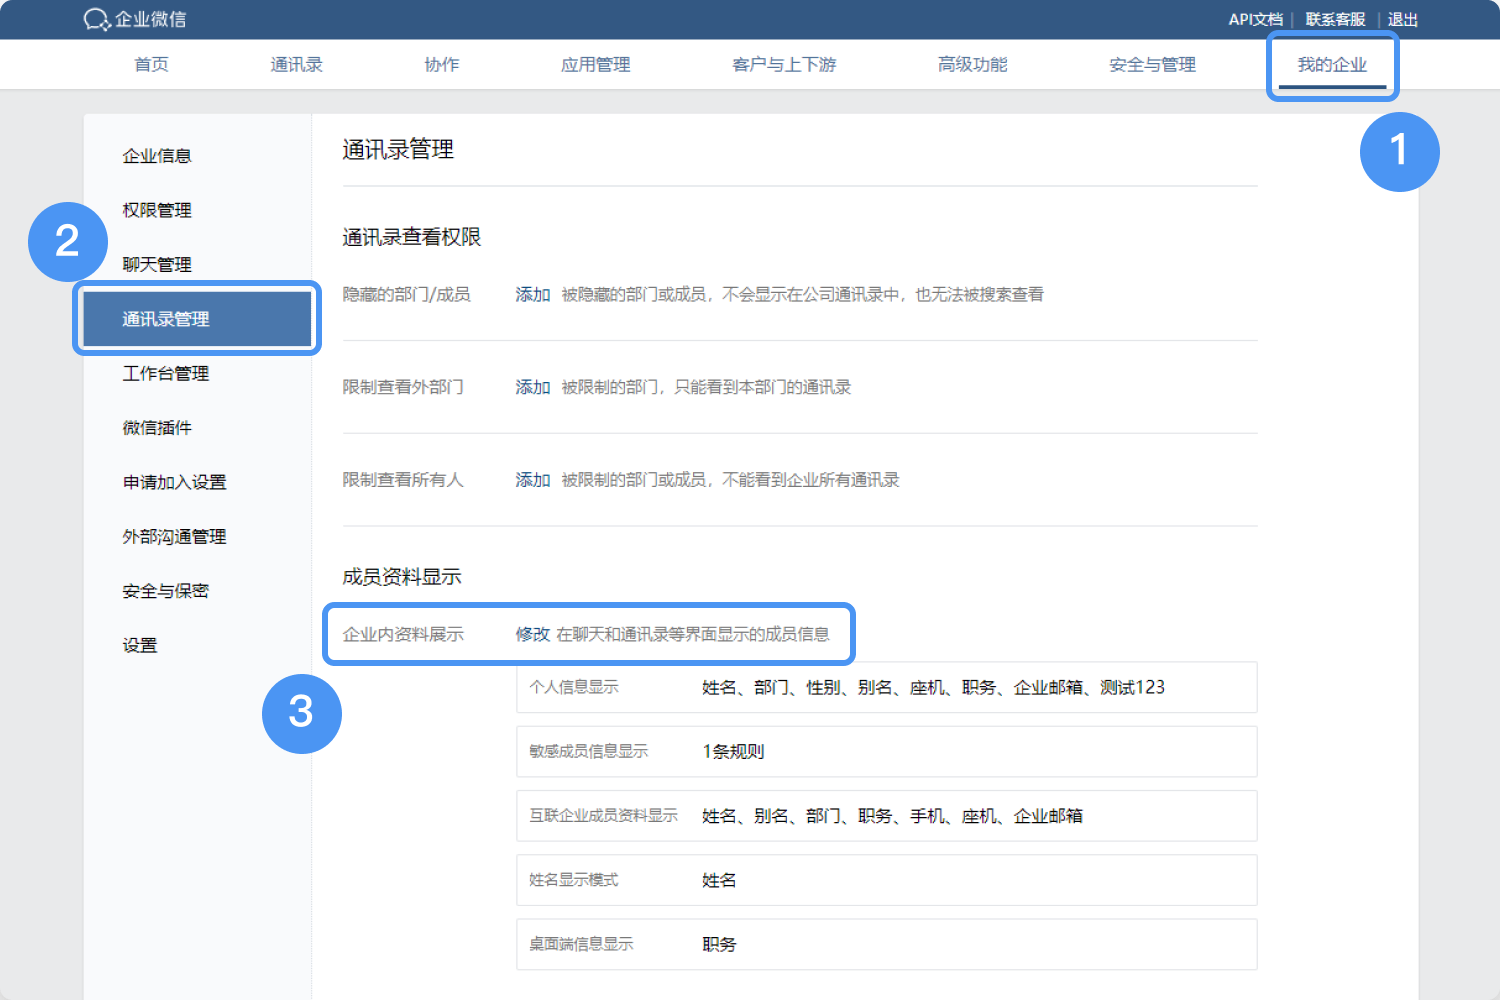1500x1000 pixels.
Task: Open 外部沟通管理 in the sidebar
Action: (175, 537)
